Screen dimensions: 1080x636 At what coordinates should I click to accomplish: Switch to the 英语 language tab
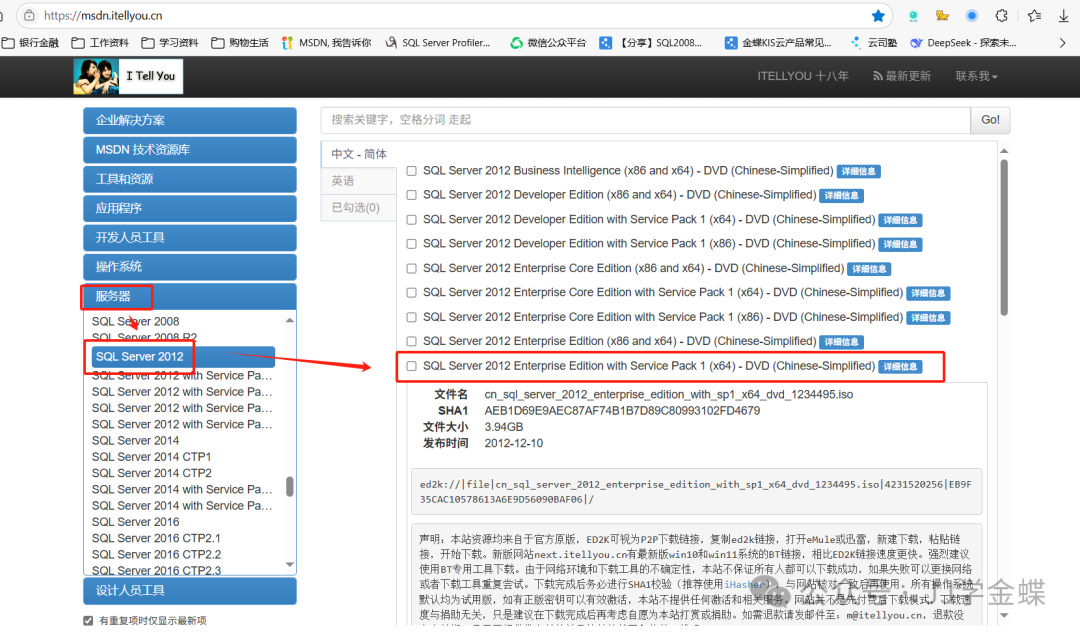click(343, 181)
